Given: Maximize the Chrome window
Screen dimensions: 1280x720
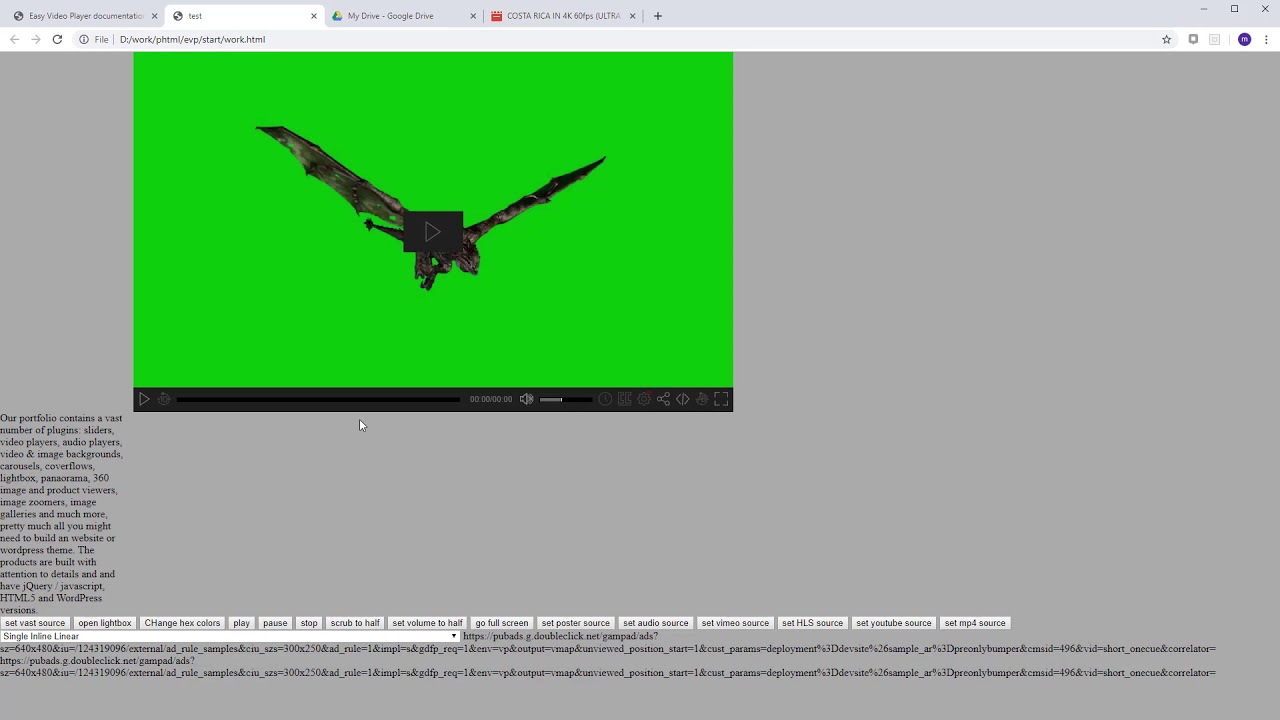Looking at the screenshot, I should coord(1234,9).
